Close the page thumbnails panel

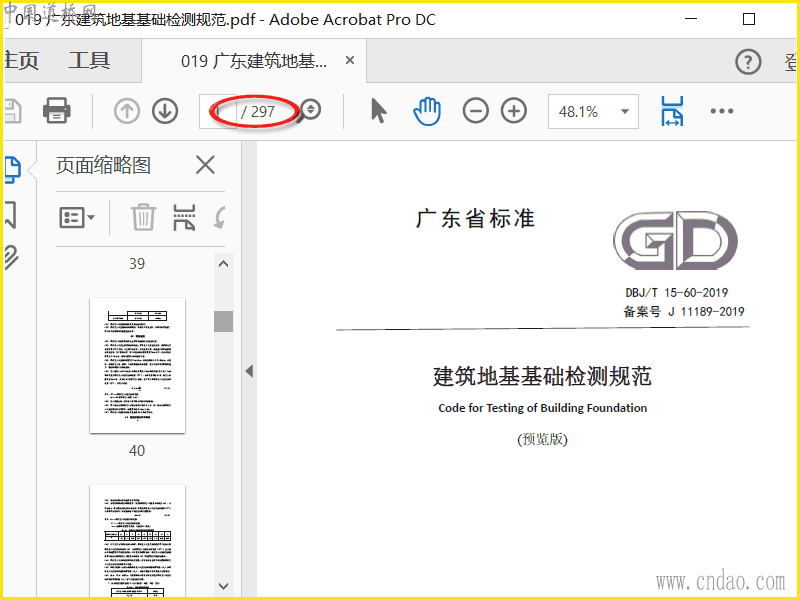[205, 165]
